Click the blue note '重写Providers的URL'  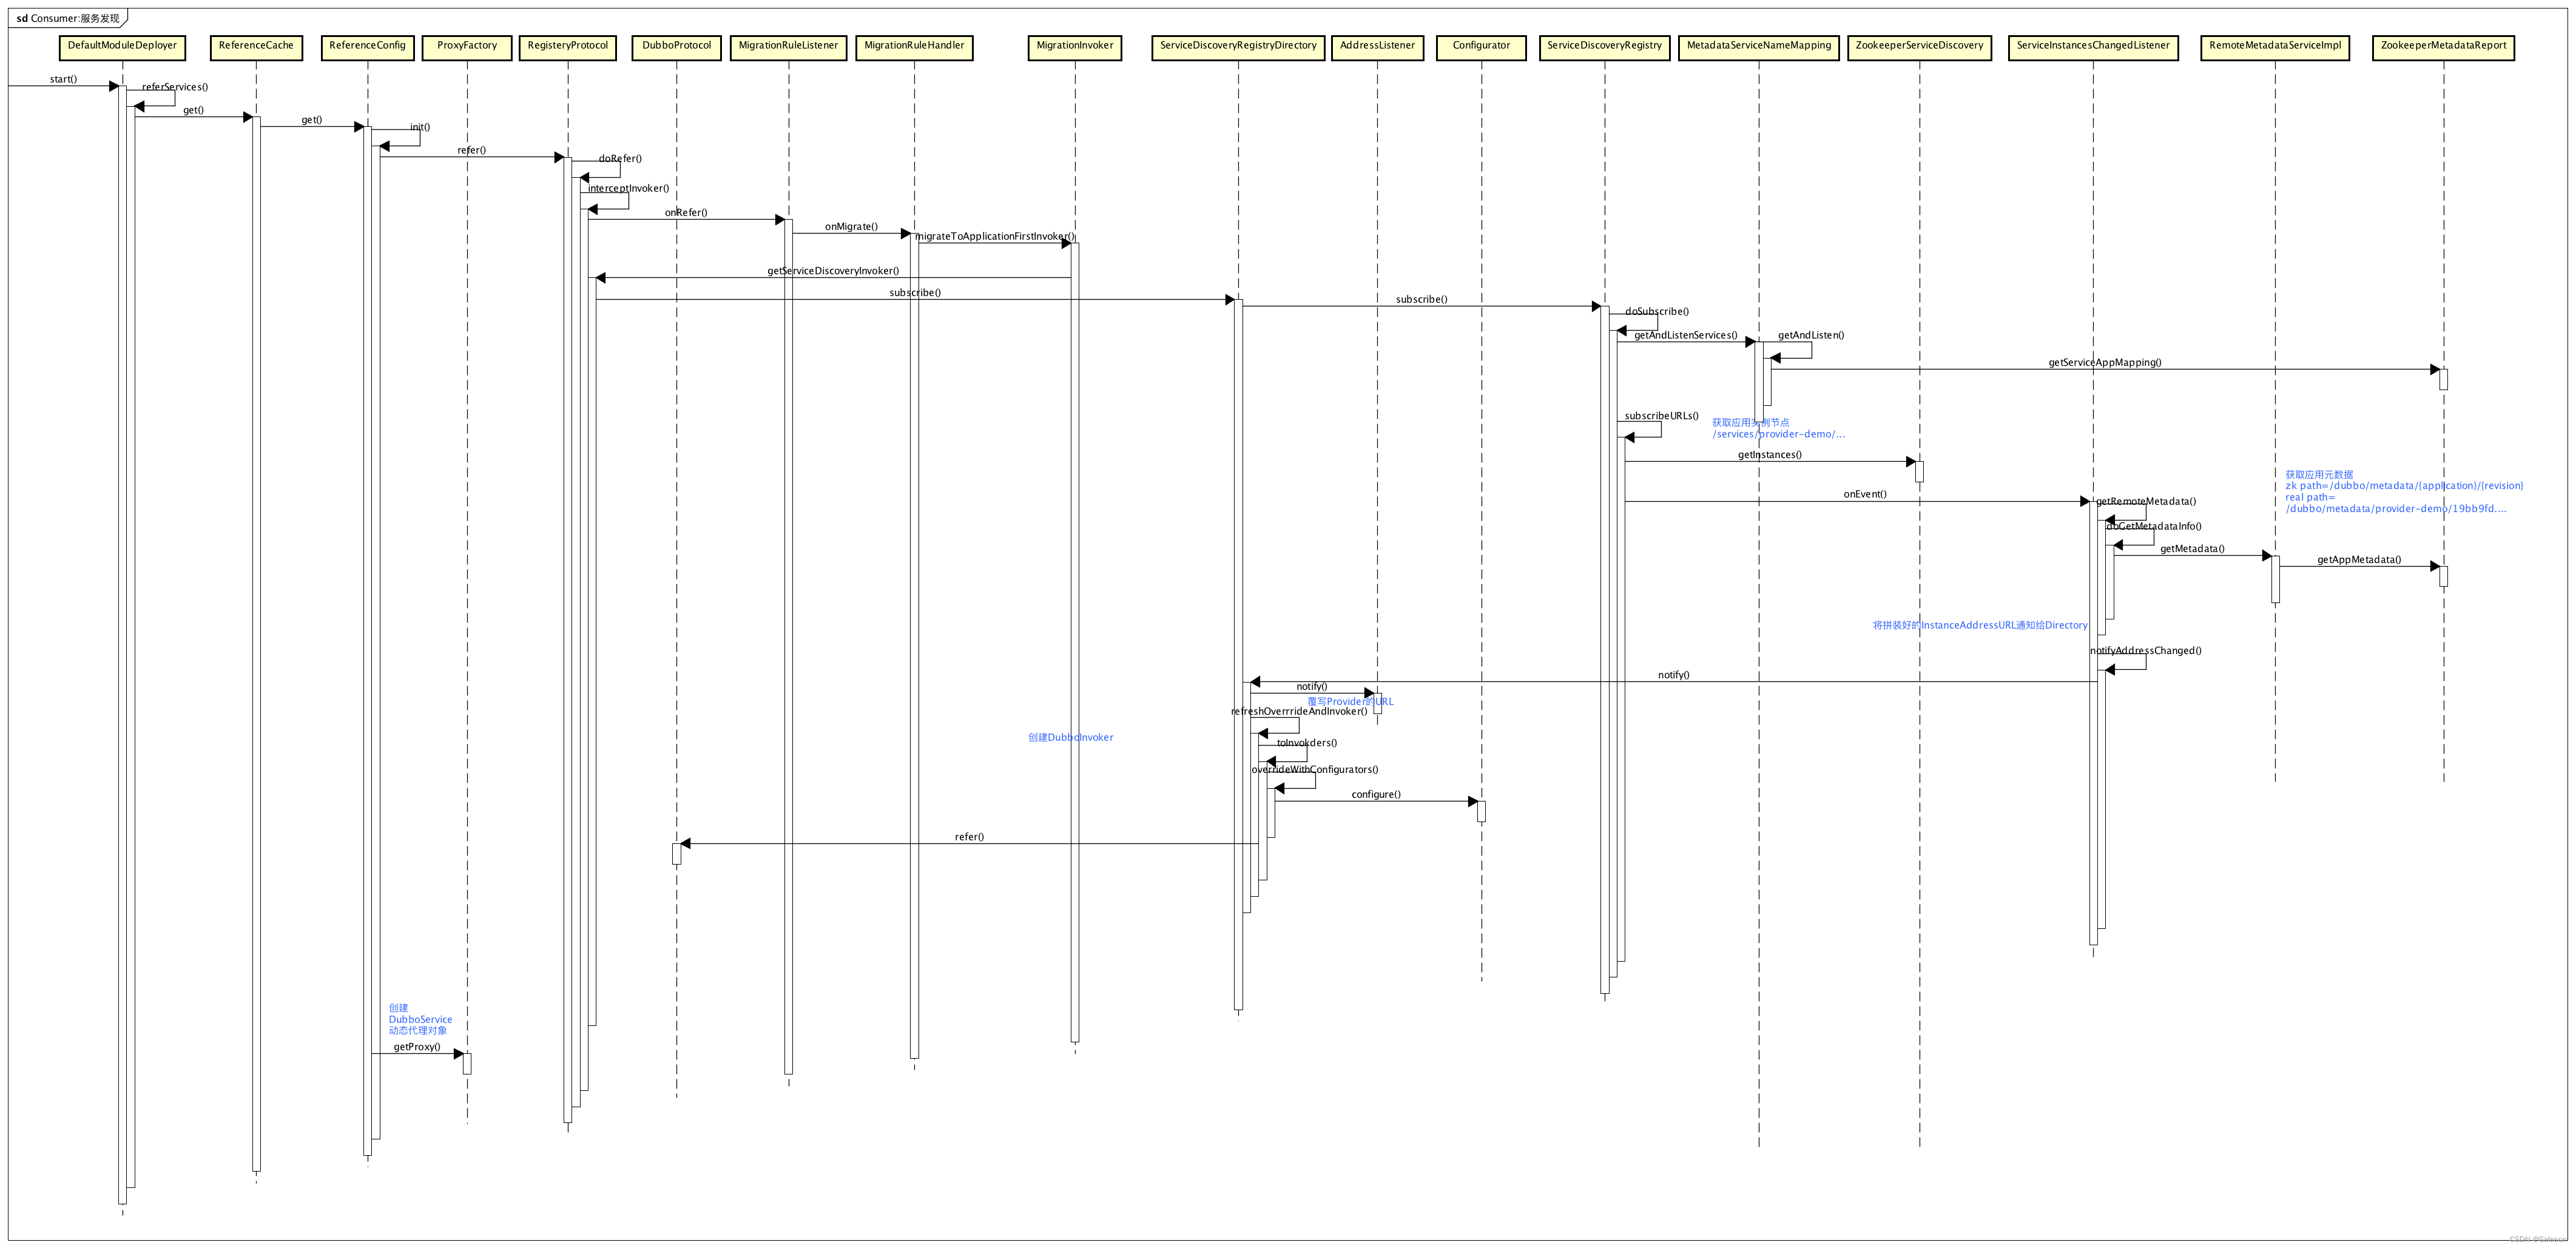coord(1350,701)
